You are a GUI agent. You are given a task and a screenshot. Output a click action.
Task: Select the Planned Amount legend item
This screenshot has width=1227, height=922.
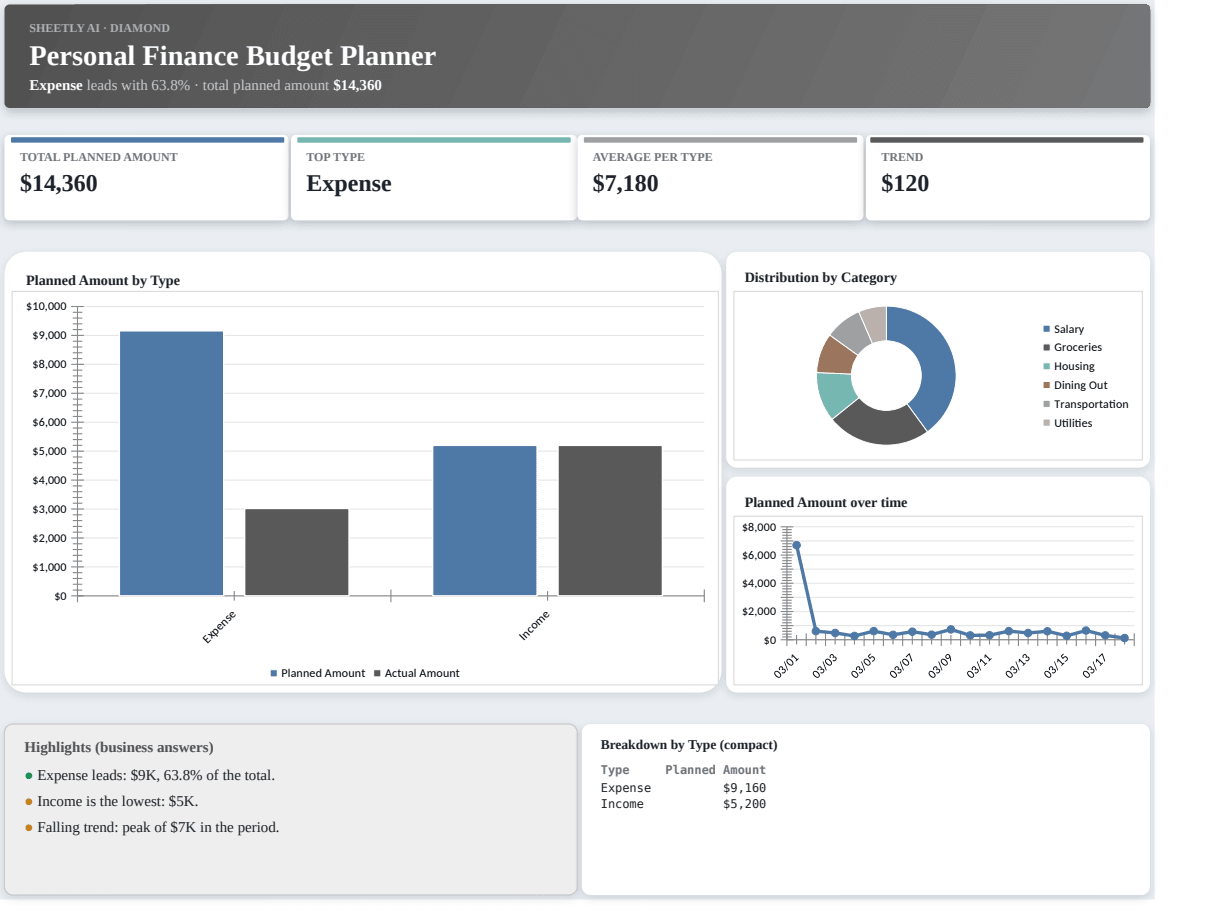tap(318, 673)
